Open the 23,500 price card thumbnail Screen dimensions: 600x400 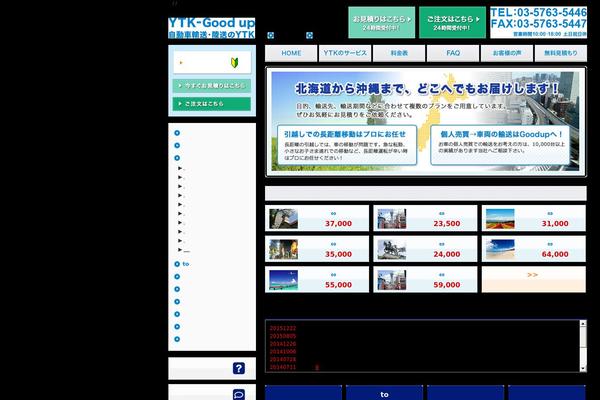(392, 219)
